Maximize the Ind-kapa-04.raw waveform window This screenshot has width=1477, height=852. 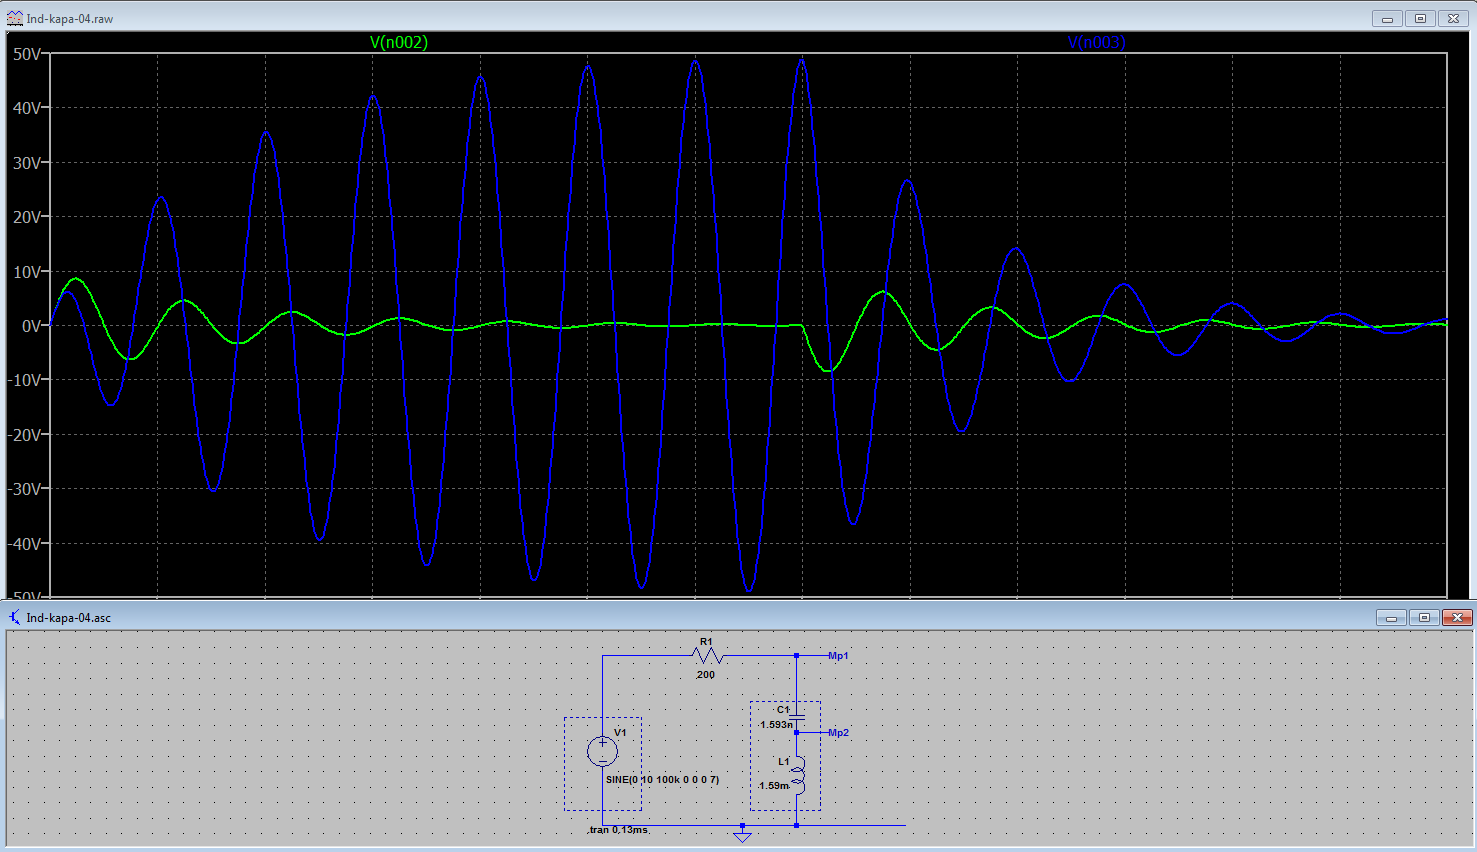click(x=1420, y=18)
